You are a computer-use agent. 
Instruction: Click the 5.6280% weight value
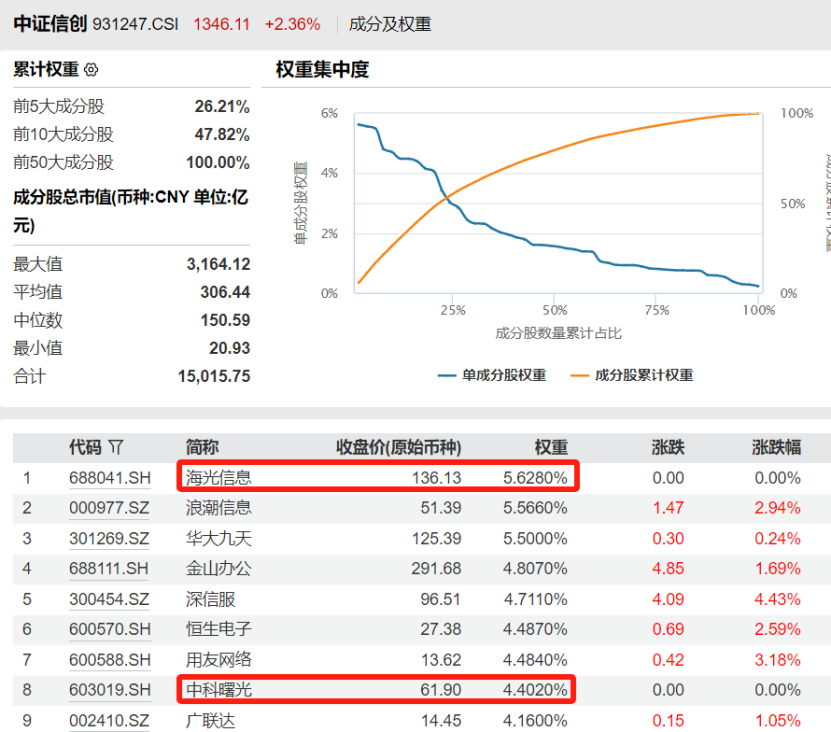(x=535, y=478)
